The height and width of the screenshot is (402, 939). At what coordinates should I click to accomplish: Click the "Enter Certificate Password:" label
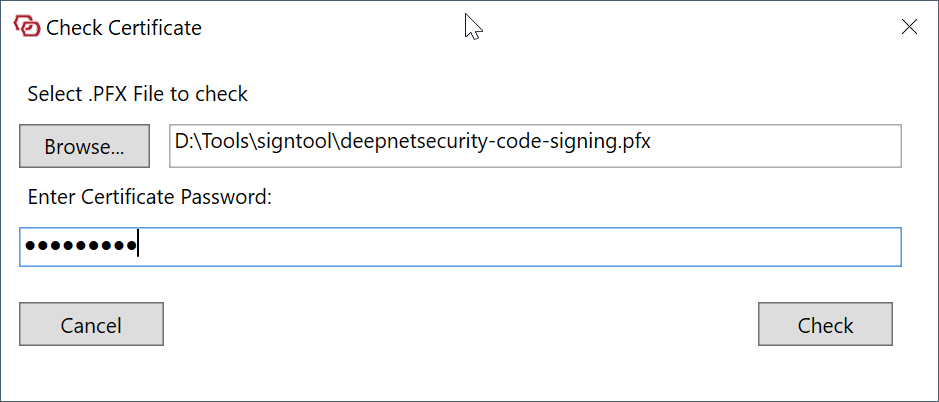(150, 197)
